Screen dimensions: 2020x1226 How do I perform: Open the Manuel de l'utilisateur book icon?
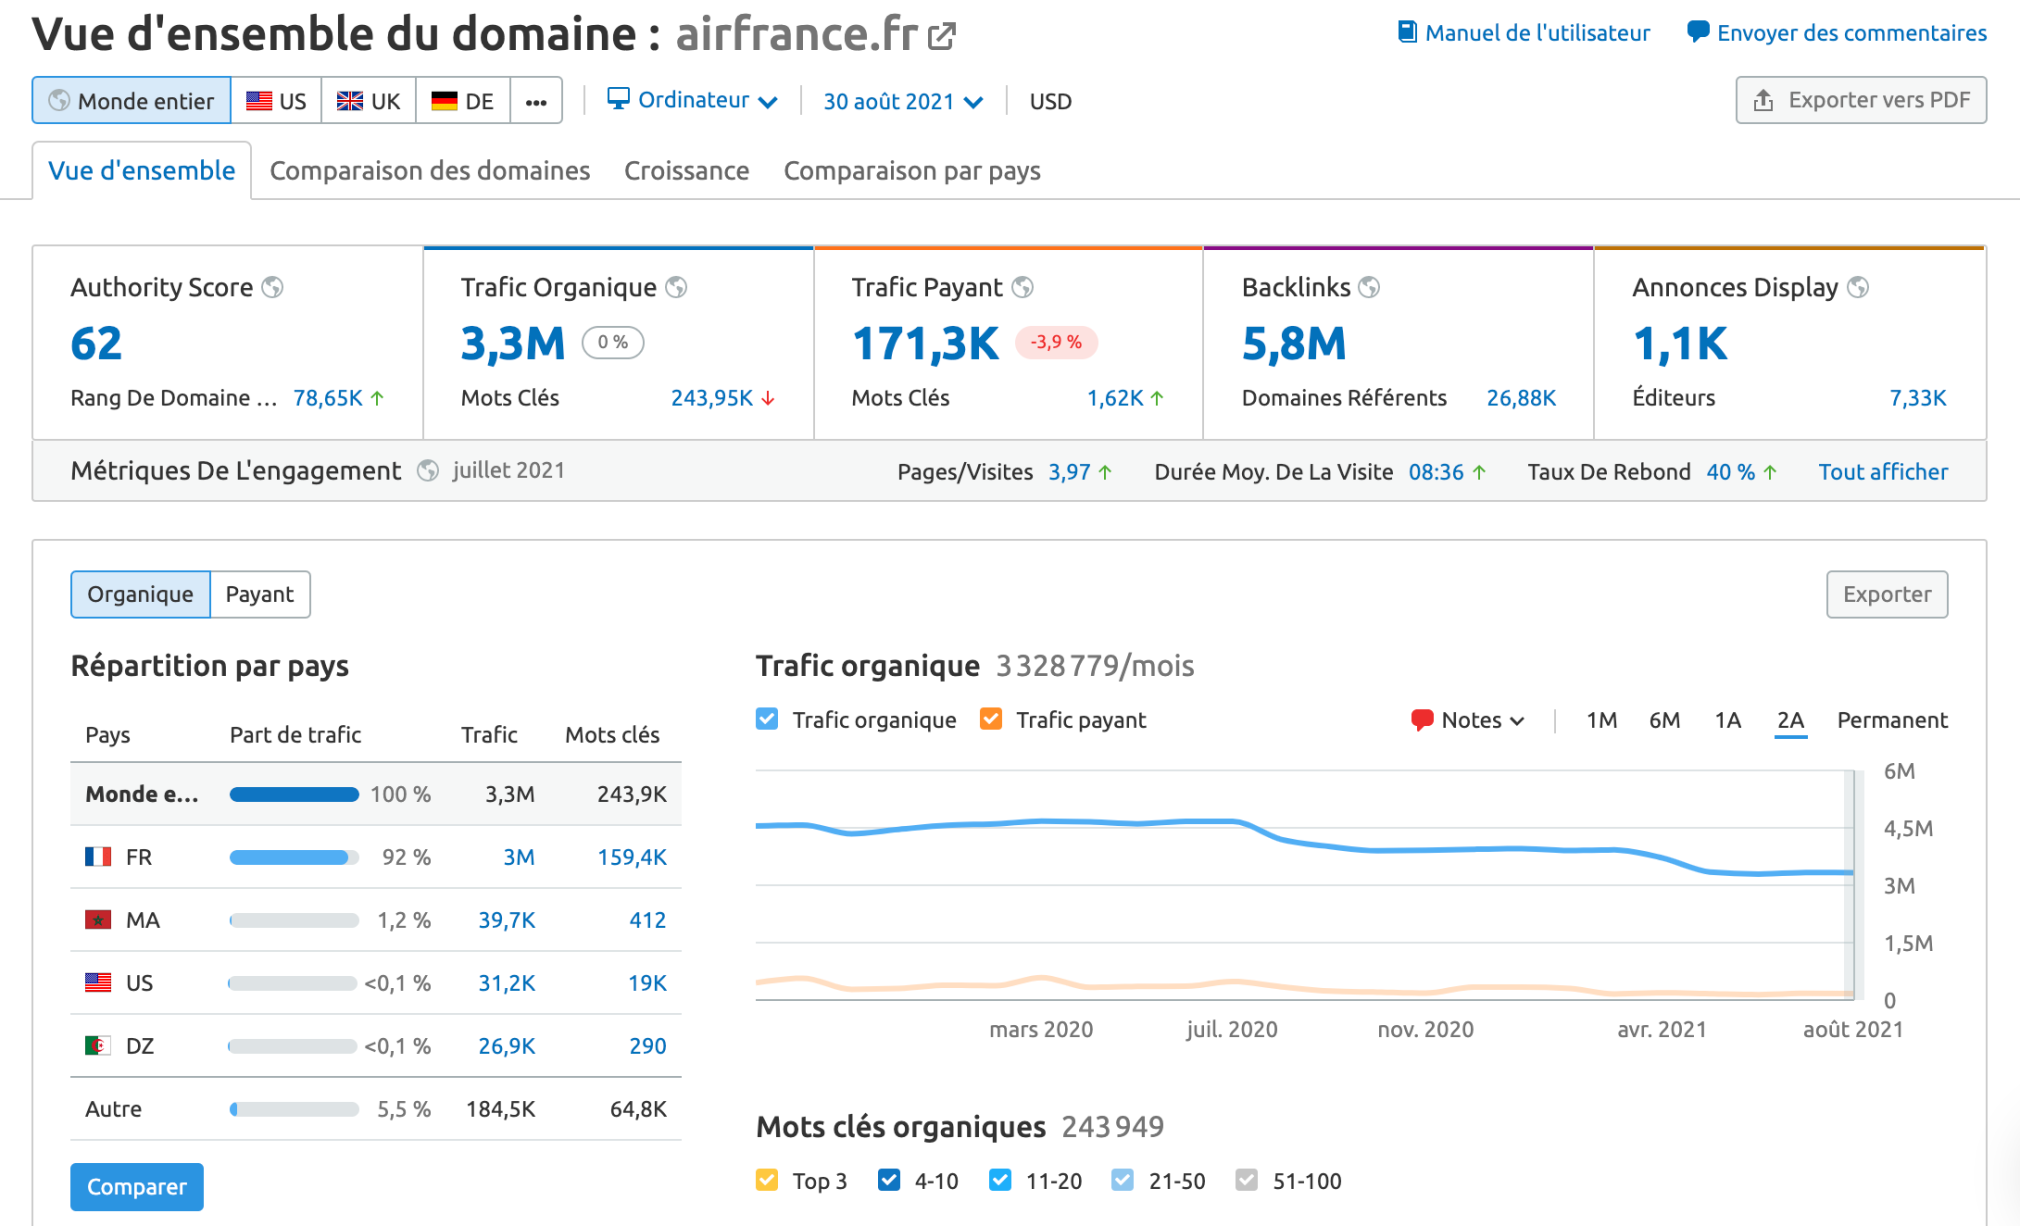(1407, 31)
